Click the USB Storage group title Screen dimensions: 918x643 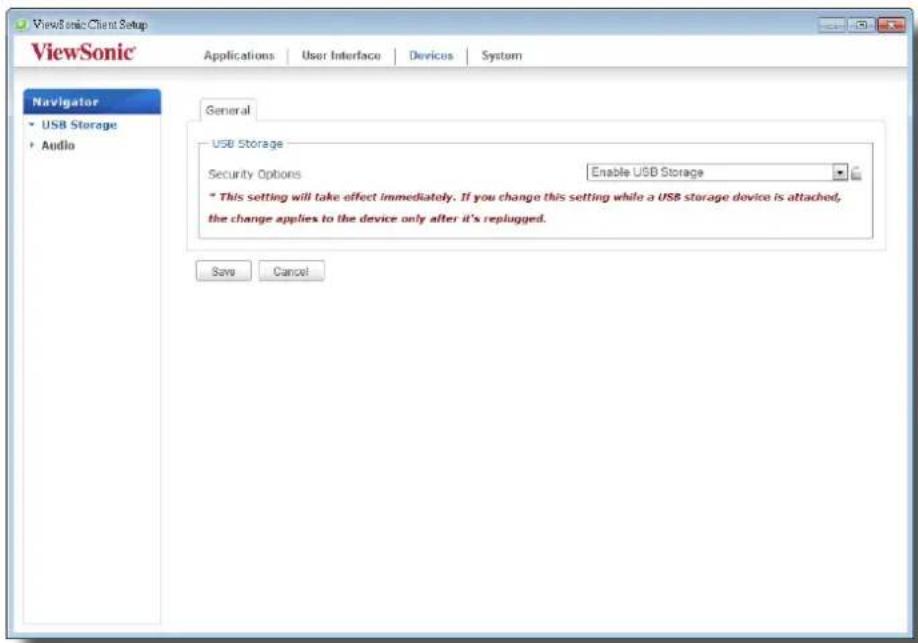tap(247, 143)
